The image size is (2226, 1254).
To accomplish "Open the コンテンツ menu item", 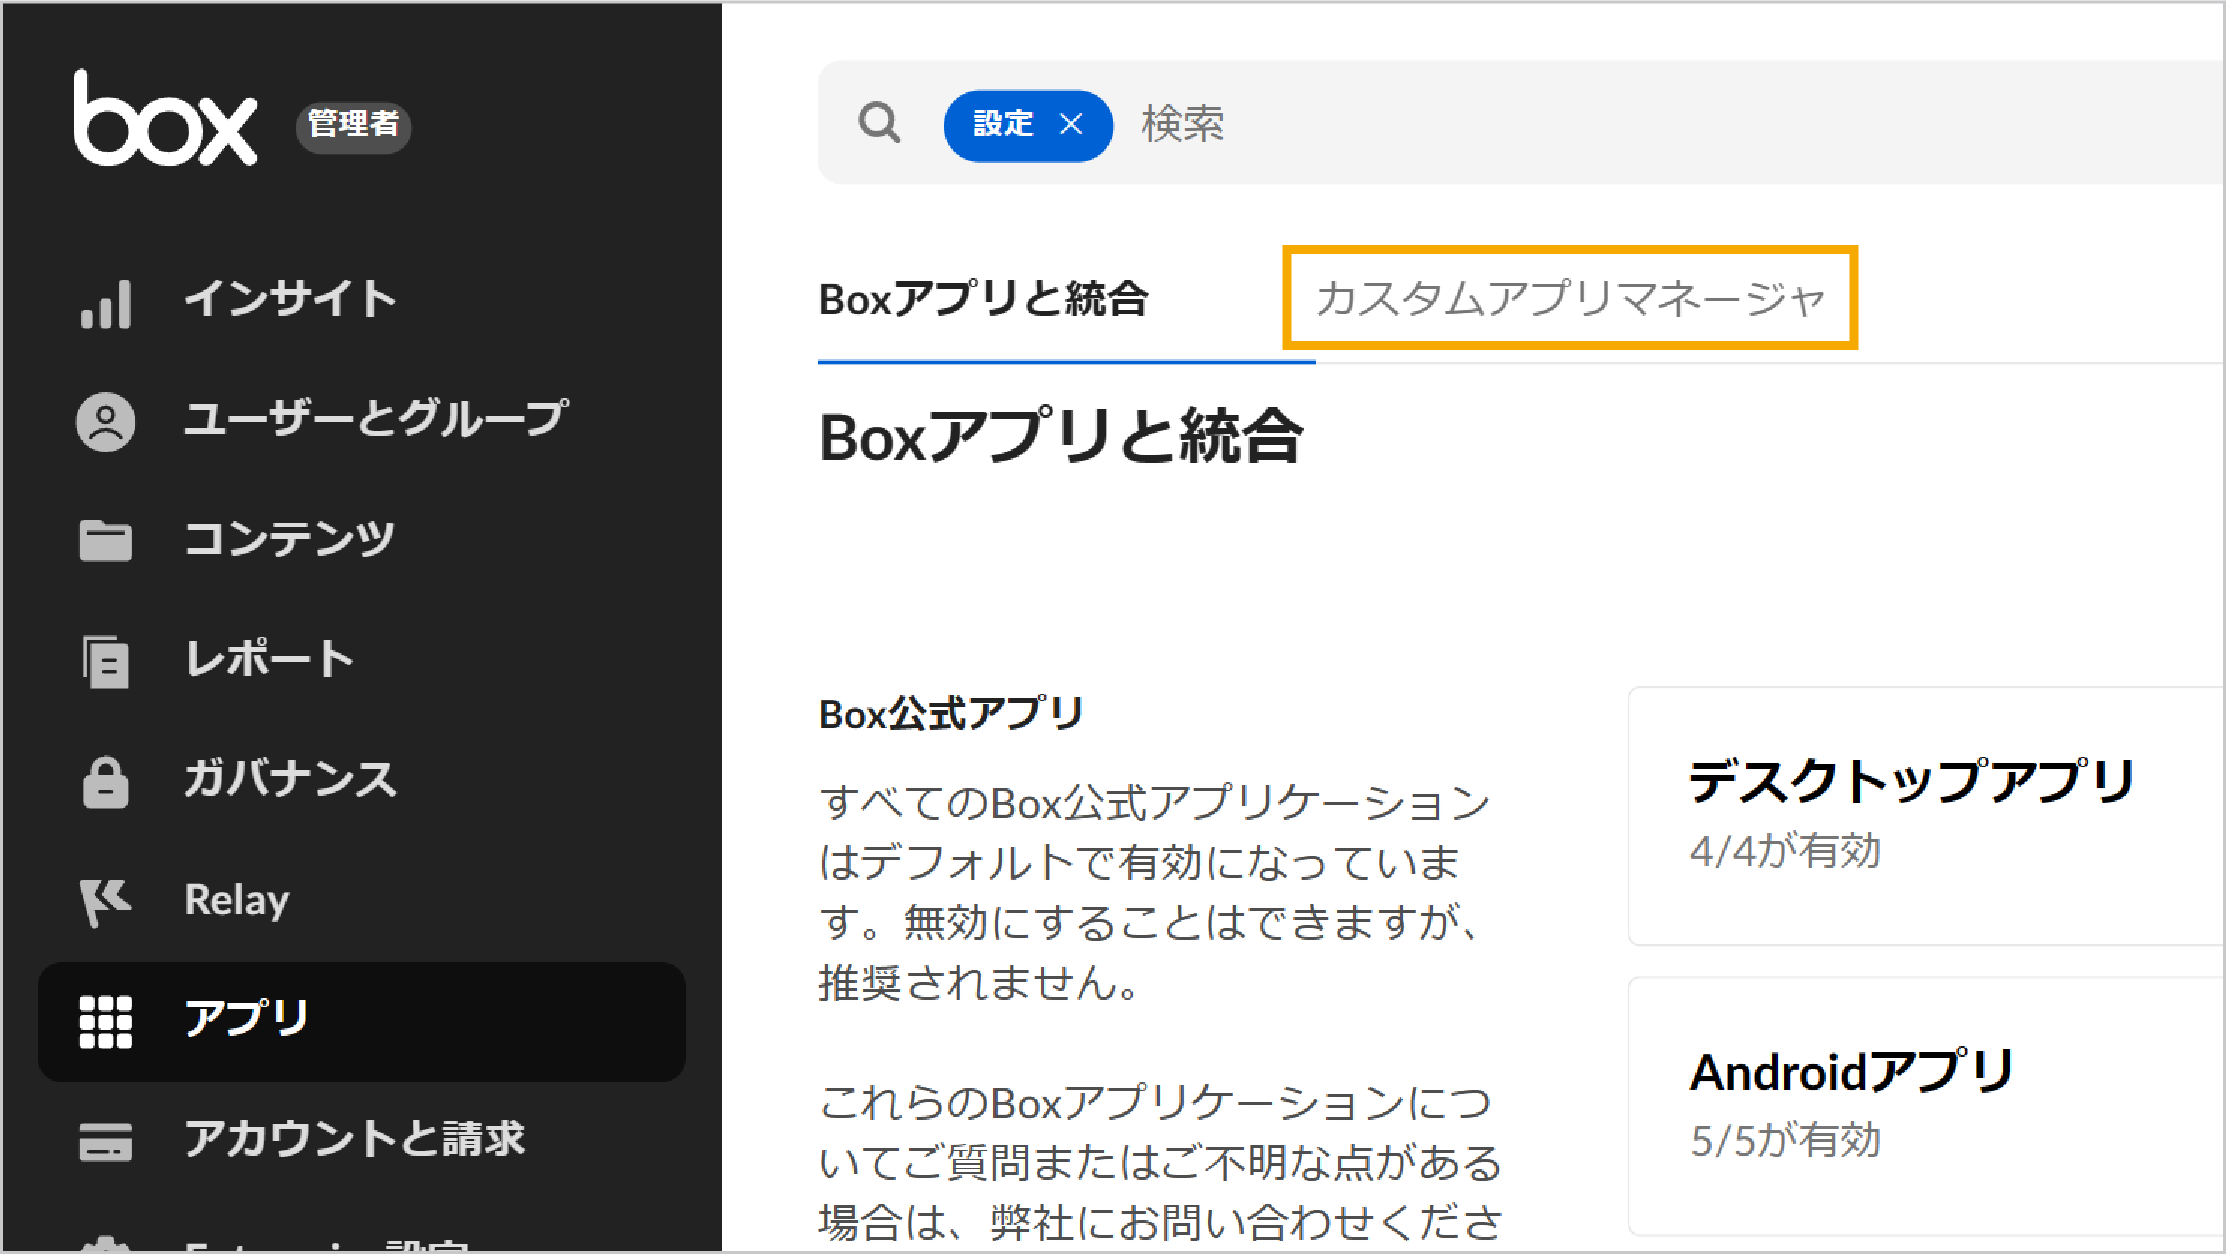I will pyautogui.click(x=289, y=539).
